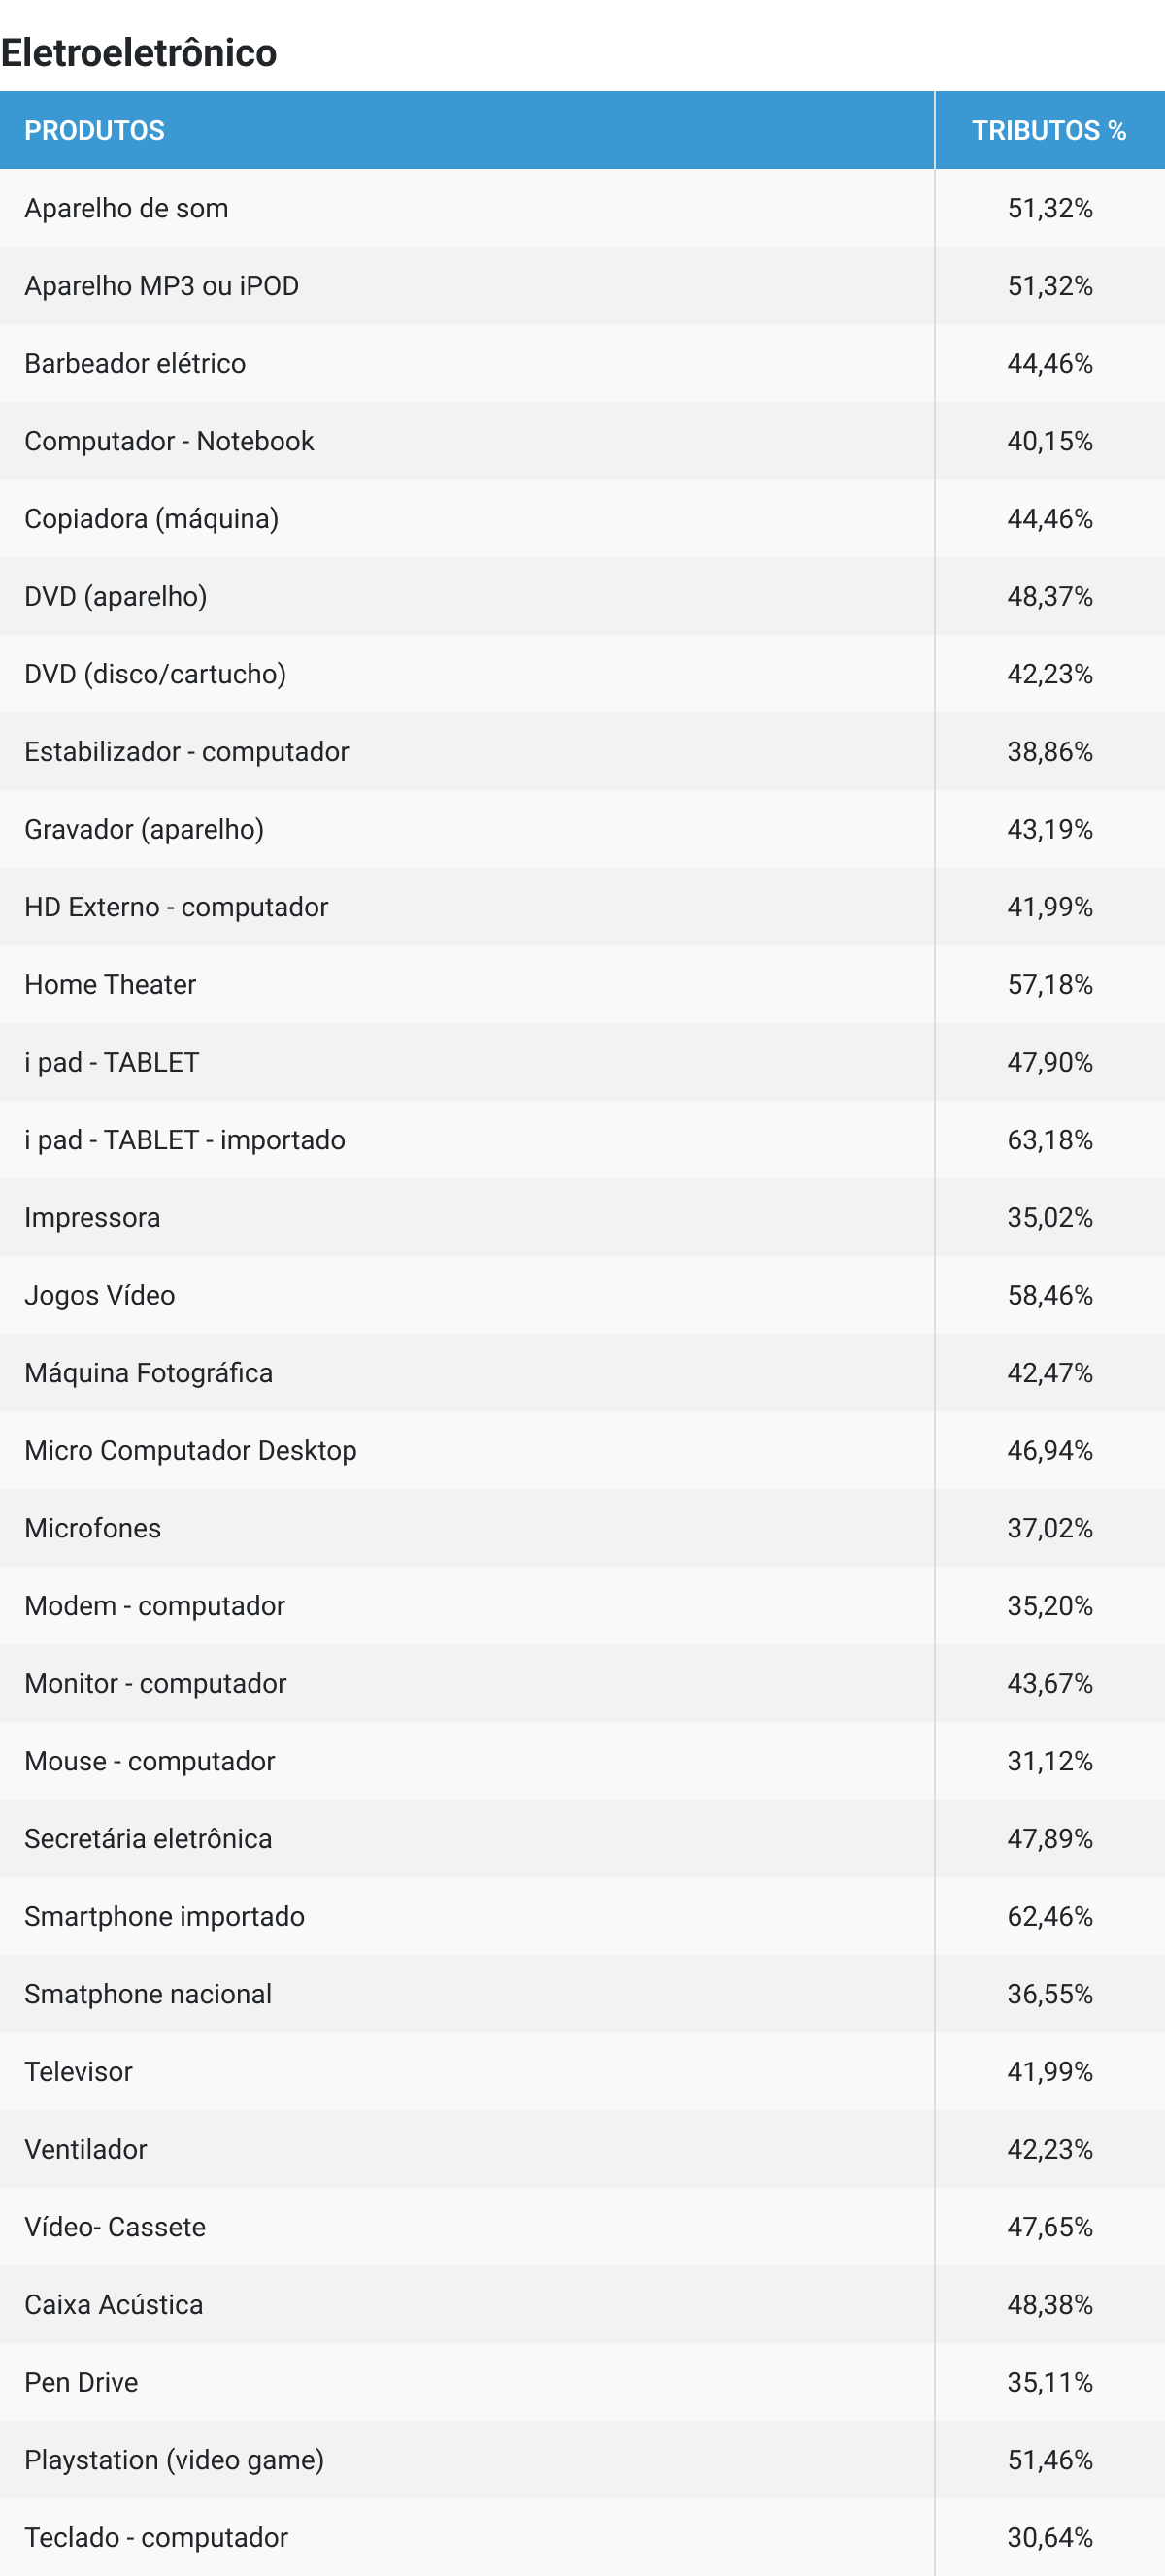1165x2576 pixels.
Task: Select the Caixa Acústica row
Action: coord(582,2304)
